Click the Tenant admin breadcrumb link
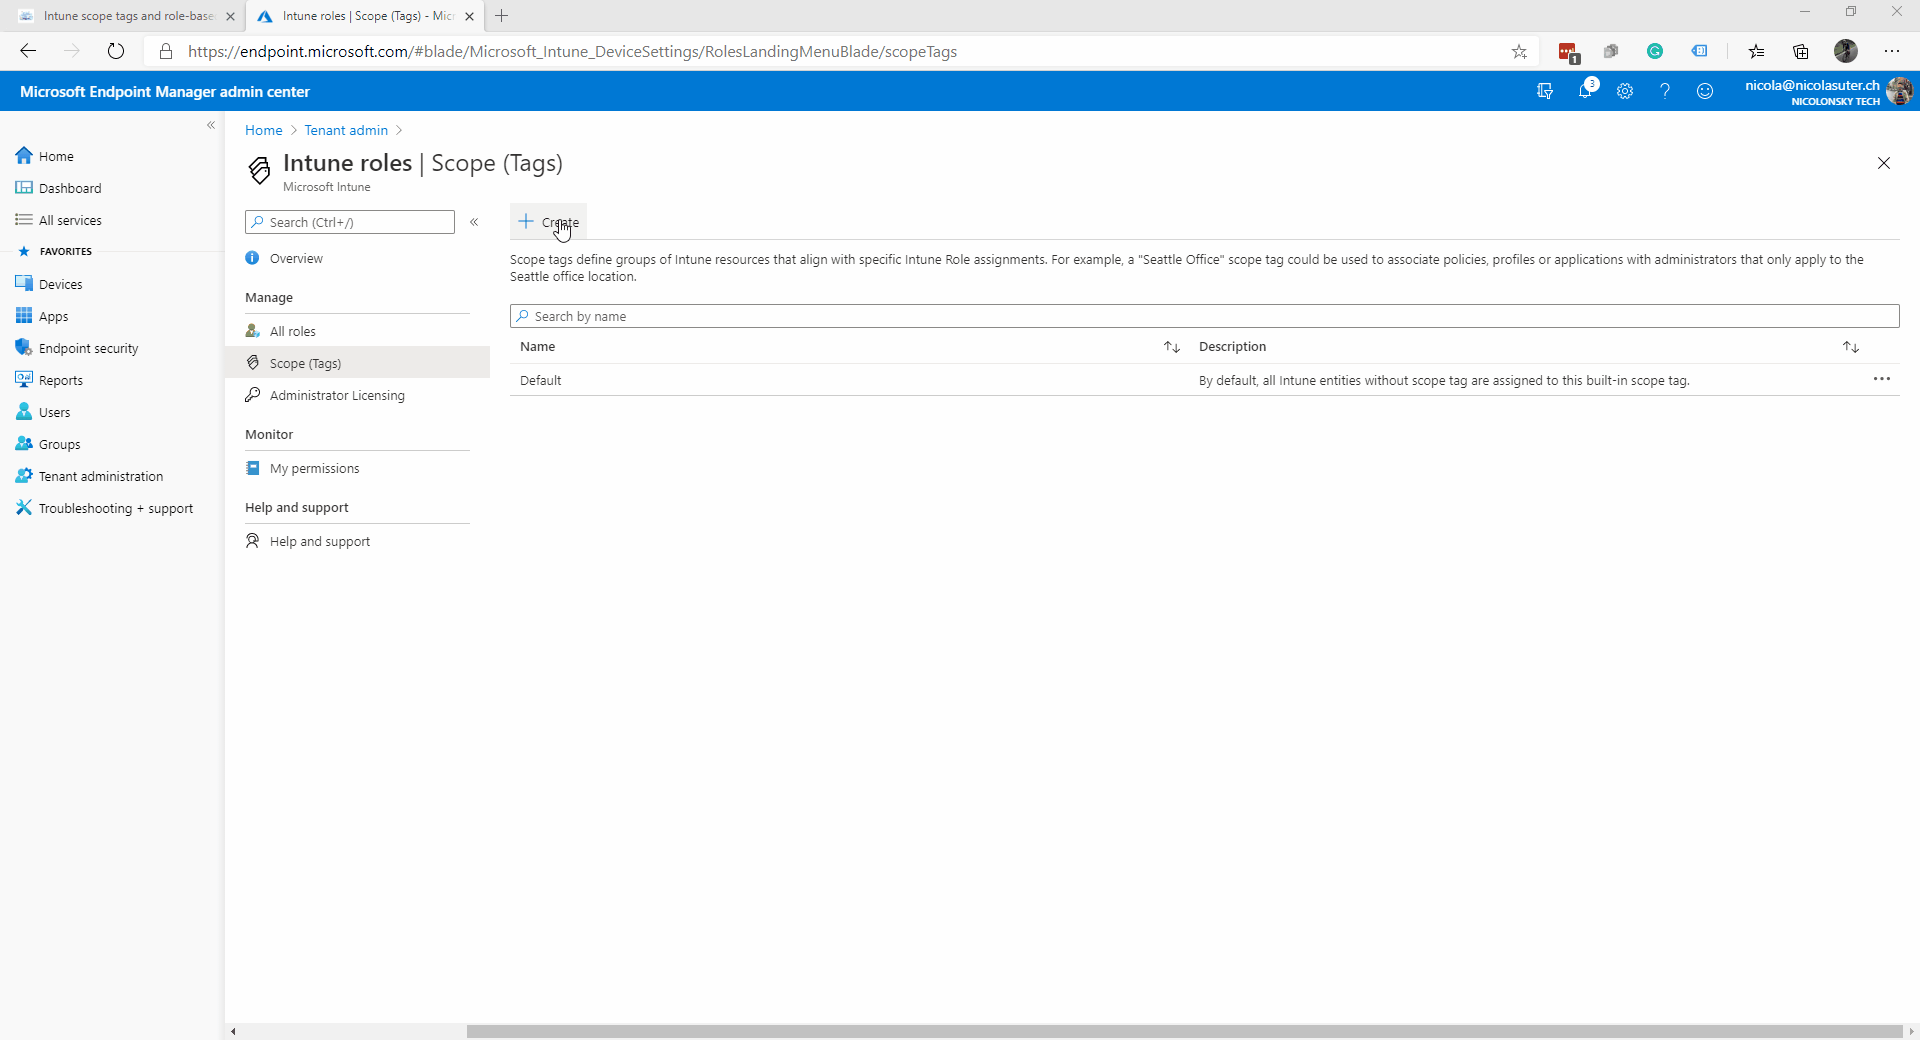Screen dimensions: 1920x1040 tap(346, 130)
